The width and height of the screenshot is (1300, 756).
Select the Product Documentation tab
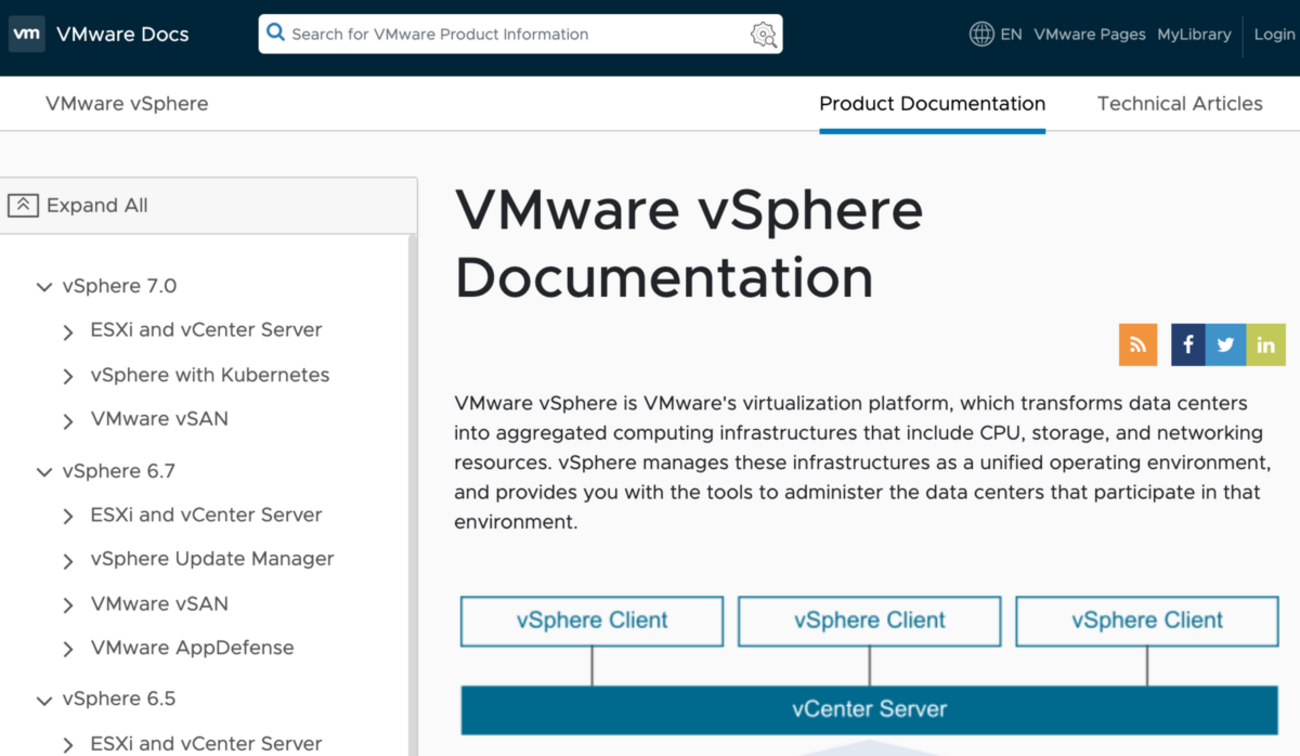click(x=932, y=104)
